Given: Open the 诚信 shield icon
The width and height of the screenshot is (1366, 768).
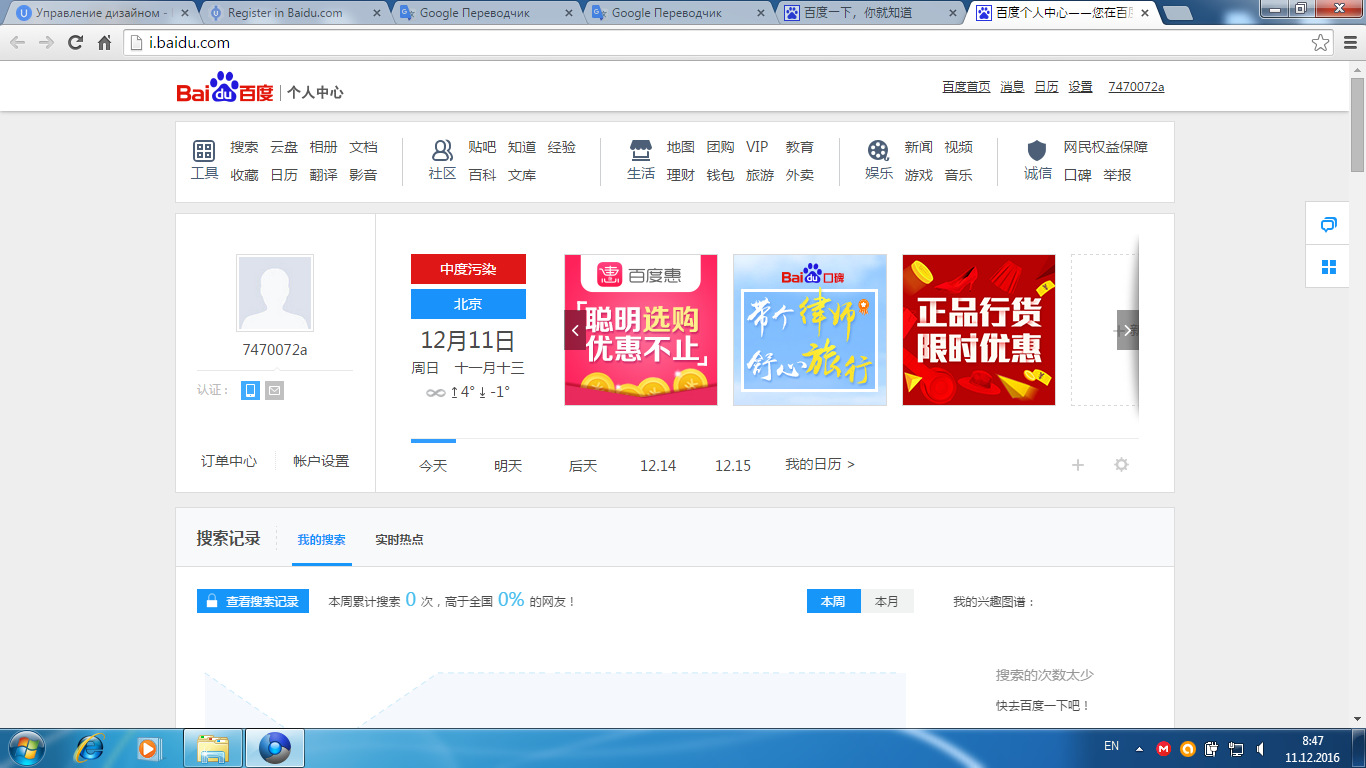Looking at the screenshot, I should (1037, 151).
